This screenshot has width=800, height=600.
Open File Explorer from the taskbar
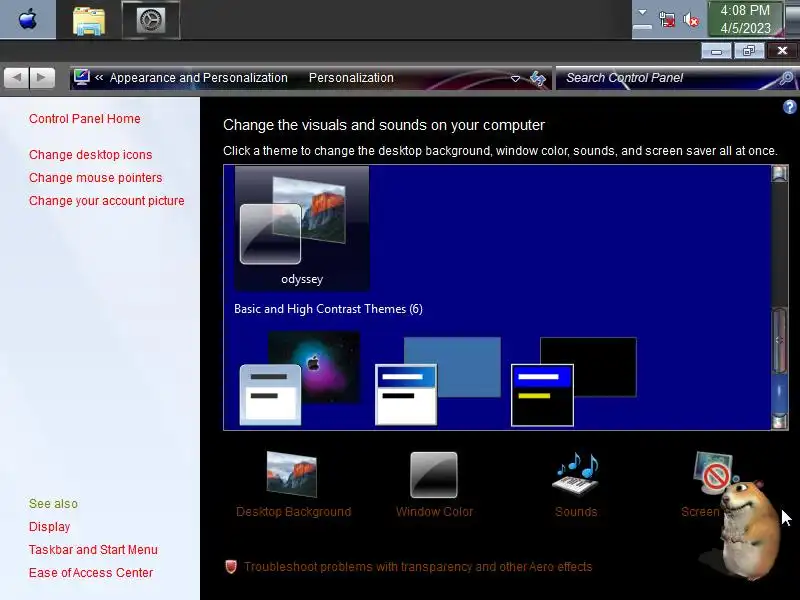[89, 21]
